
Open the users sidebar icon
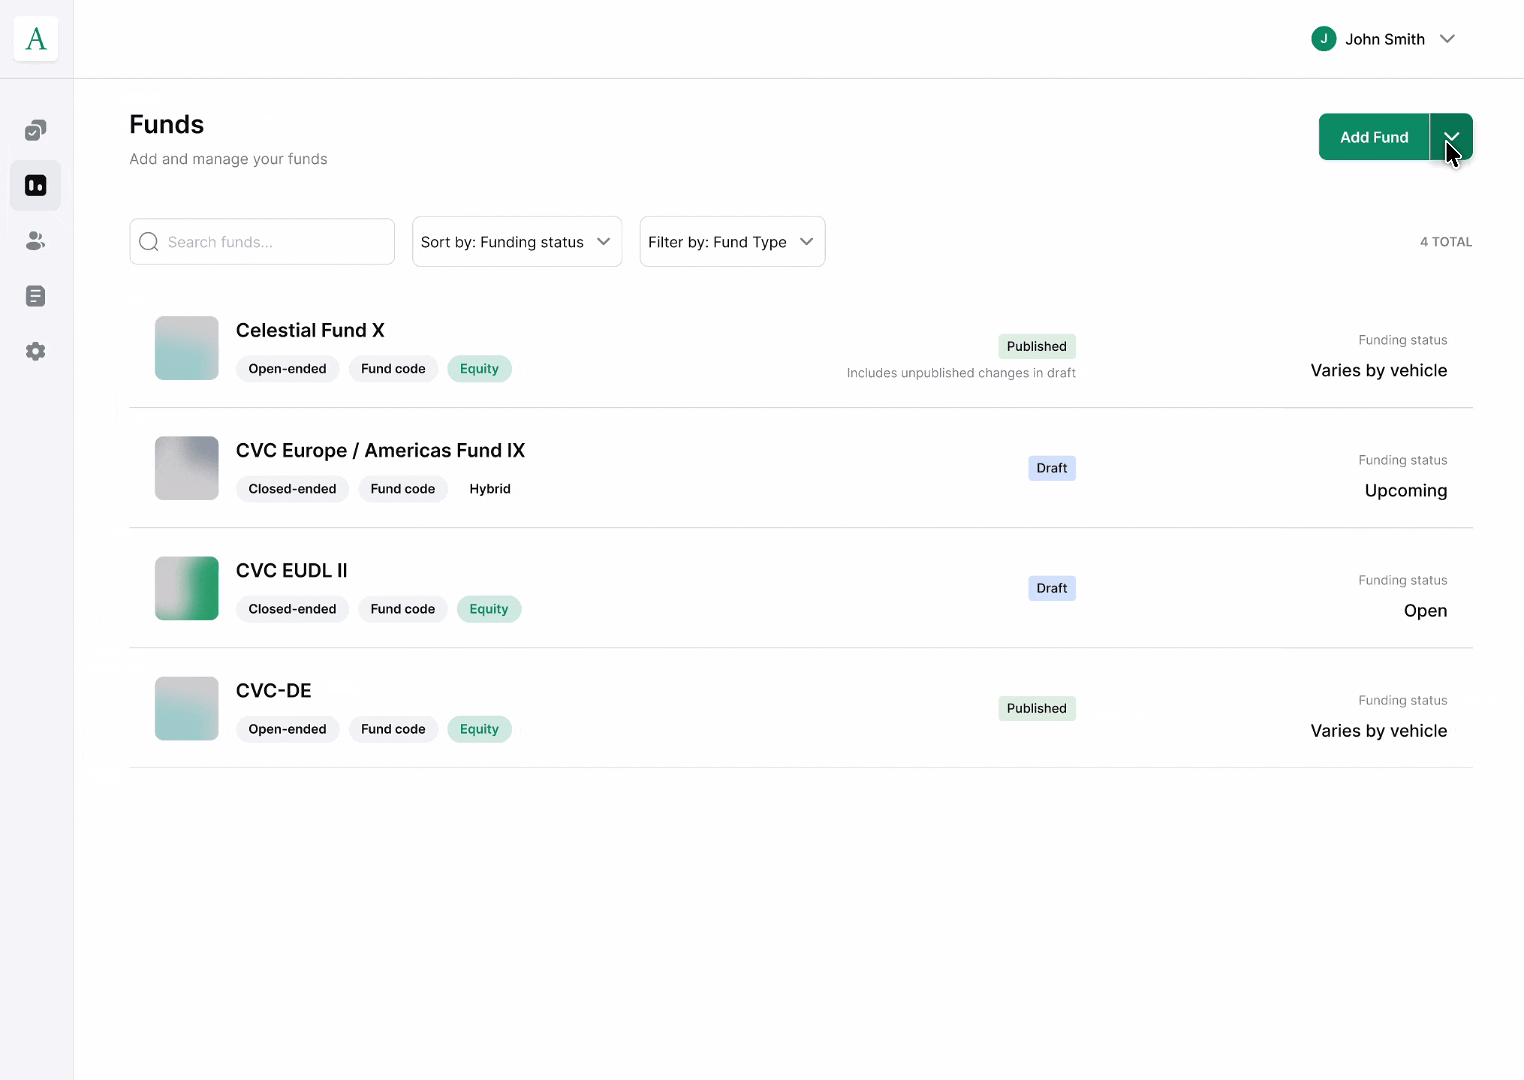(35, 241)
